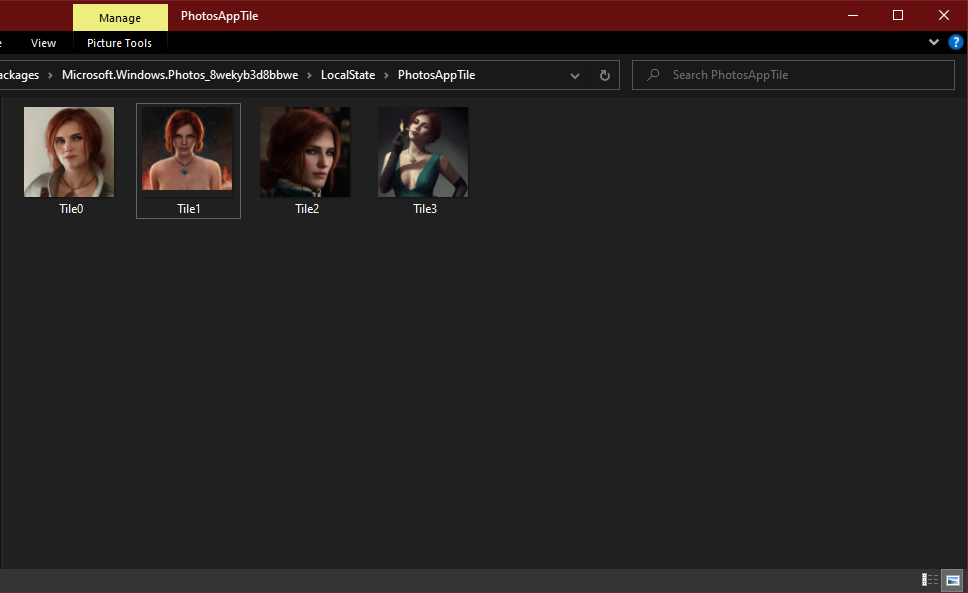Click the Search PhotosAppTile field
968x593 pixels.
coord(793,75)
